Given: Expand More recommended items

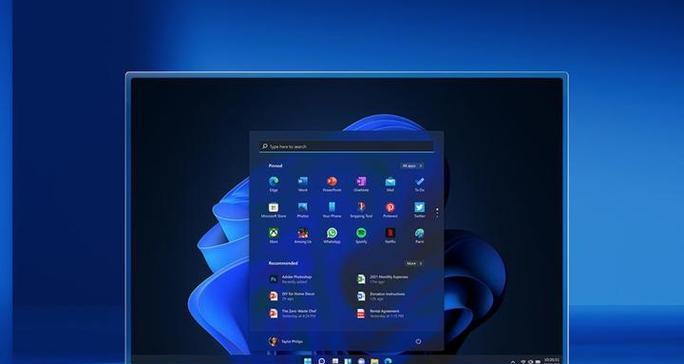Looking at the screenshot, I should [x=414, y=264].
